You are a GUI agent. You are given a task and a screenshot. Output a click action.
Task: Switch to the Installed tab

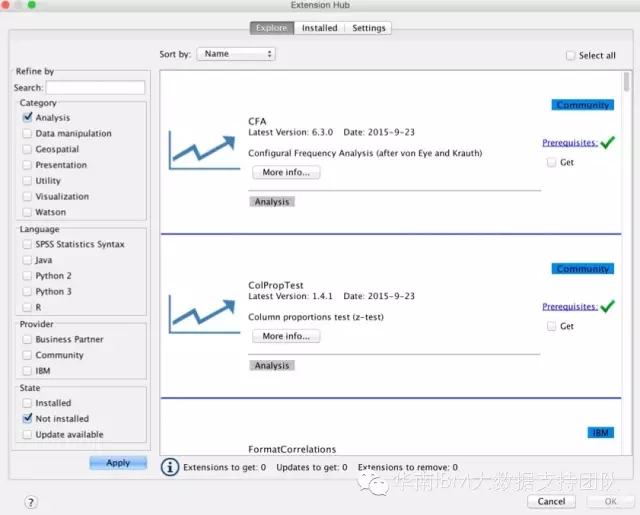320,28
